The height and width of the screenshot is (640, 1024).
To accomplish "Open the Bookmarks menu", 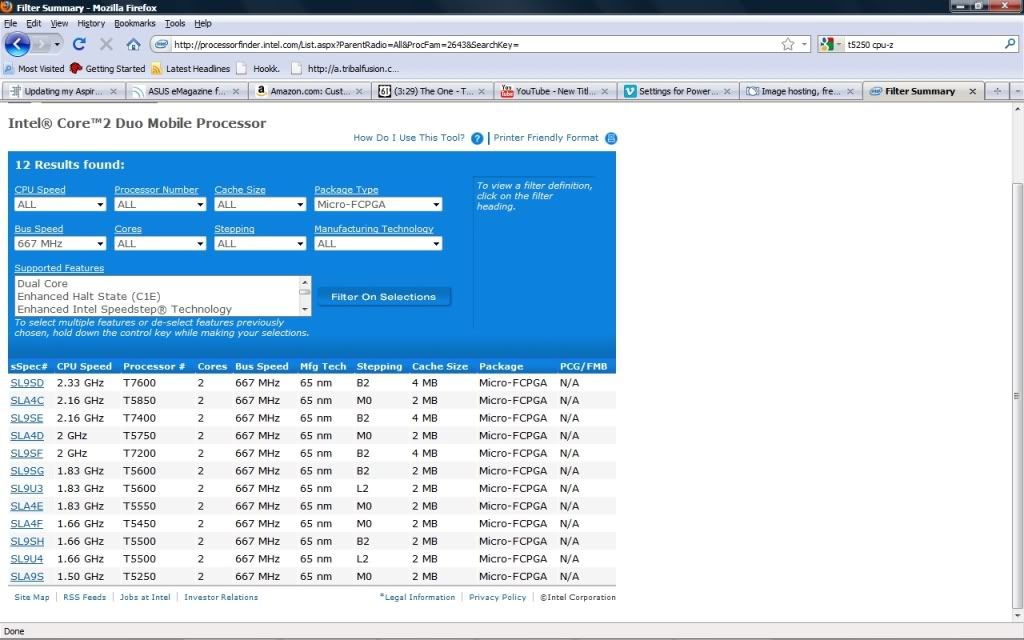I will pyautogui.click(x=135, y=24).
